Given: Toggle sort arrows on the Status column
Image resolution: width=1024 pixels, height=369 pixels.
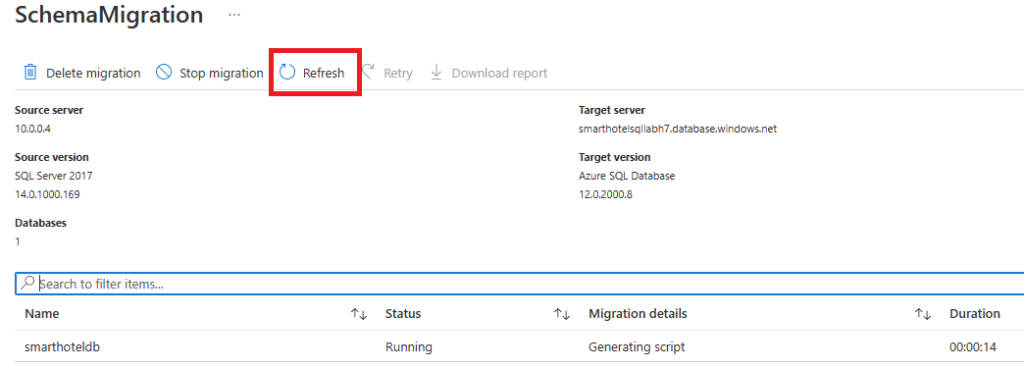Looking at the screenshot, I should (x=562, y=314).
